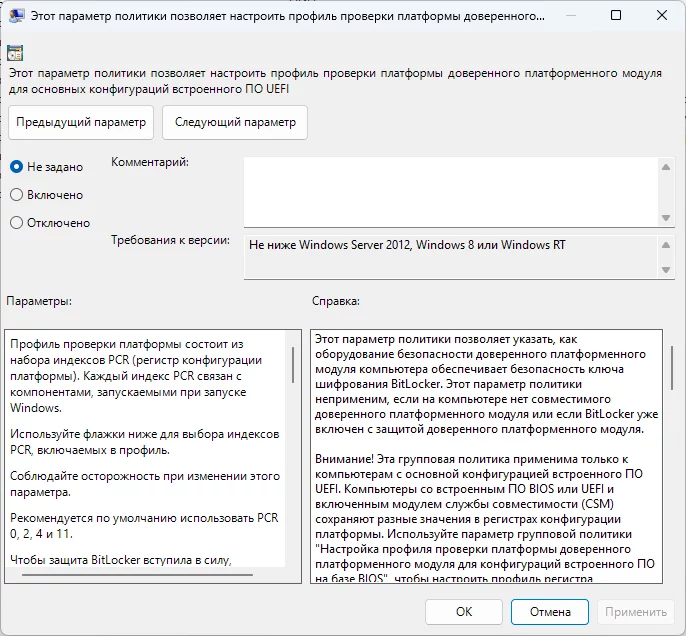This screenshot has width=686, height=636.
Task: Click down arrow in version requirements scrollbar
Action: pos(665,269)
